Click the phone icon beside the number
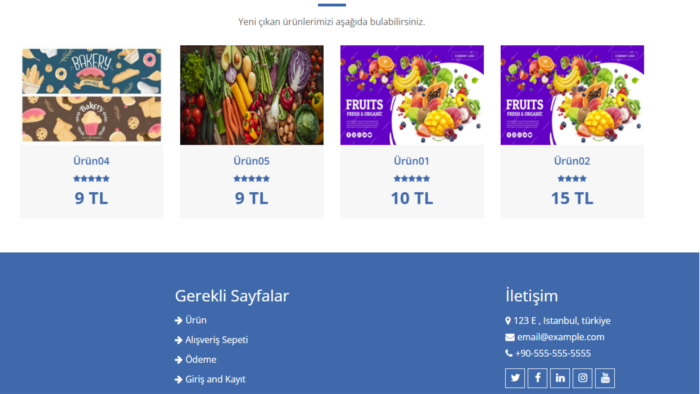The image size is (700, 394). 509,353
